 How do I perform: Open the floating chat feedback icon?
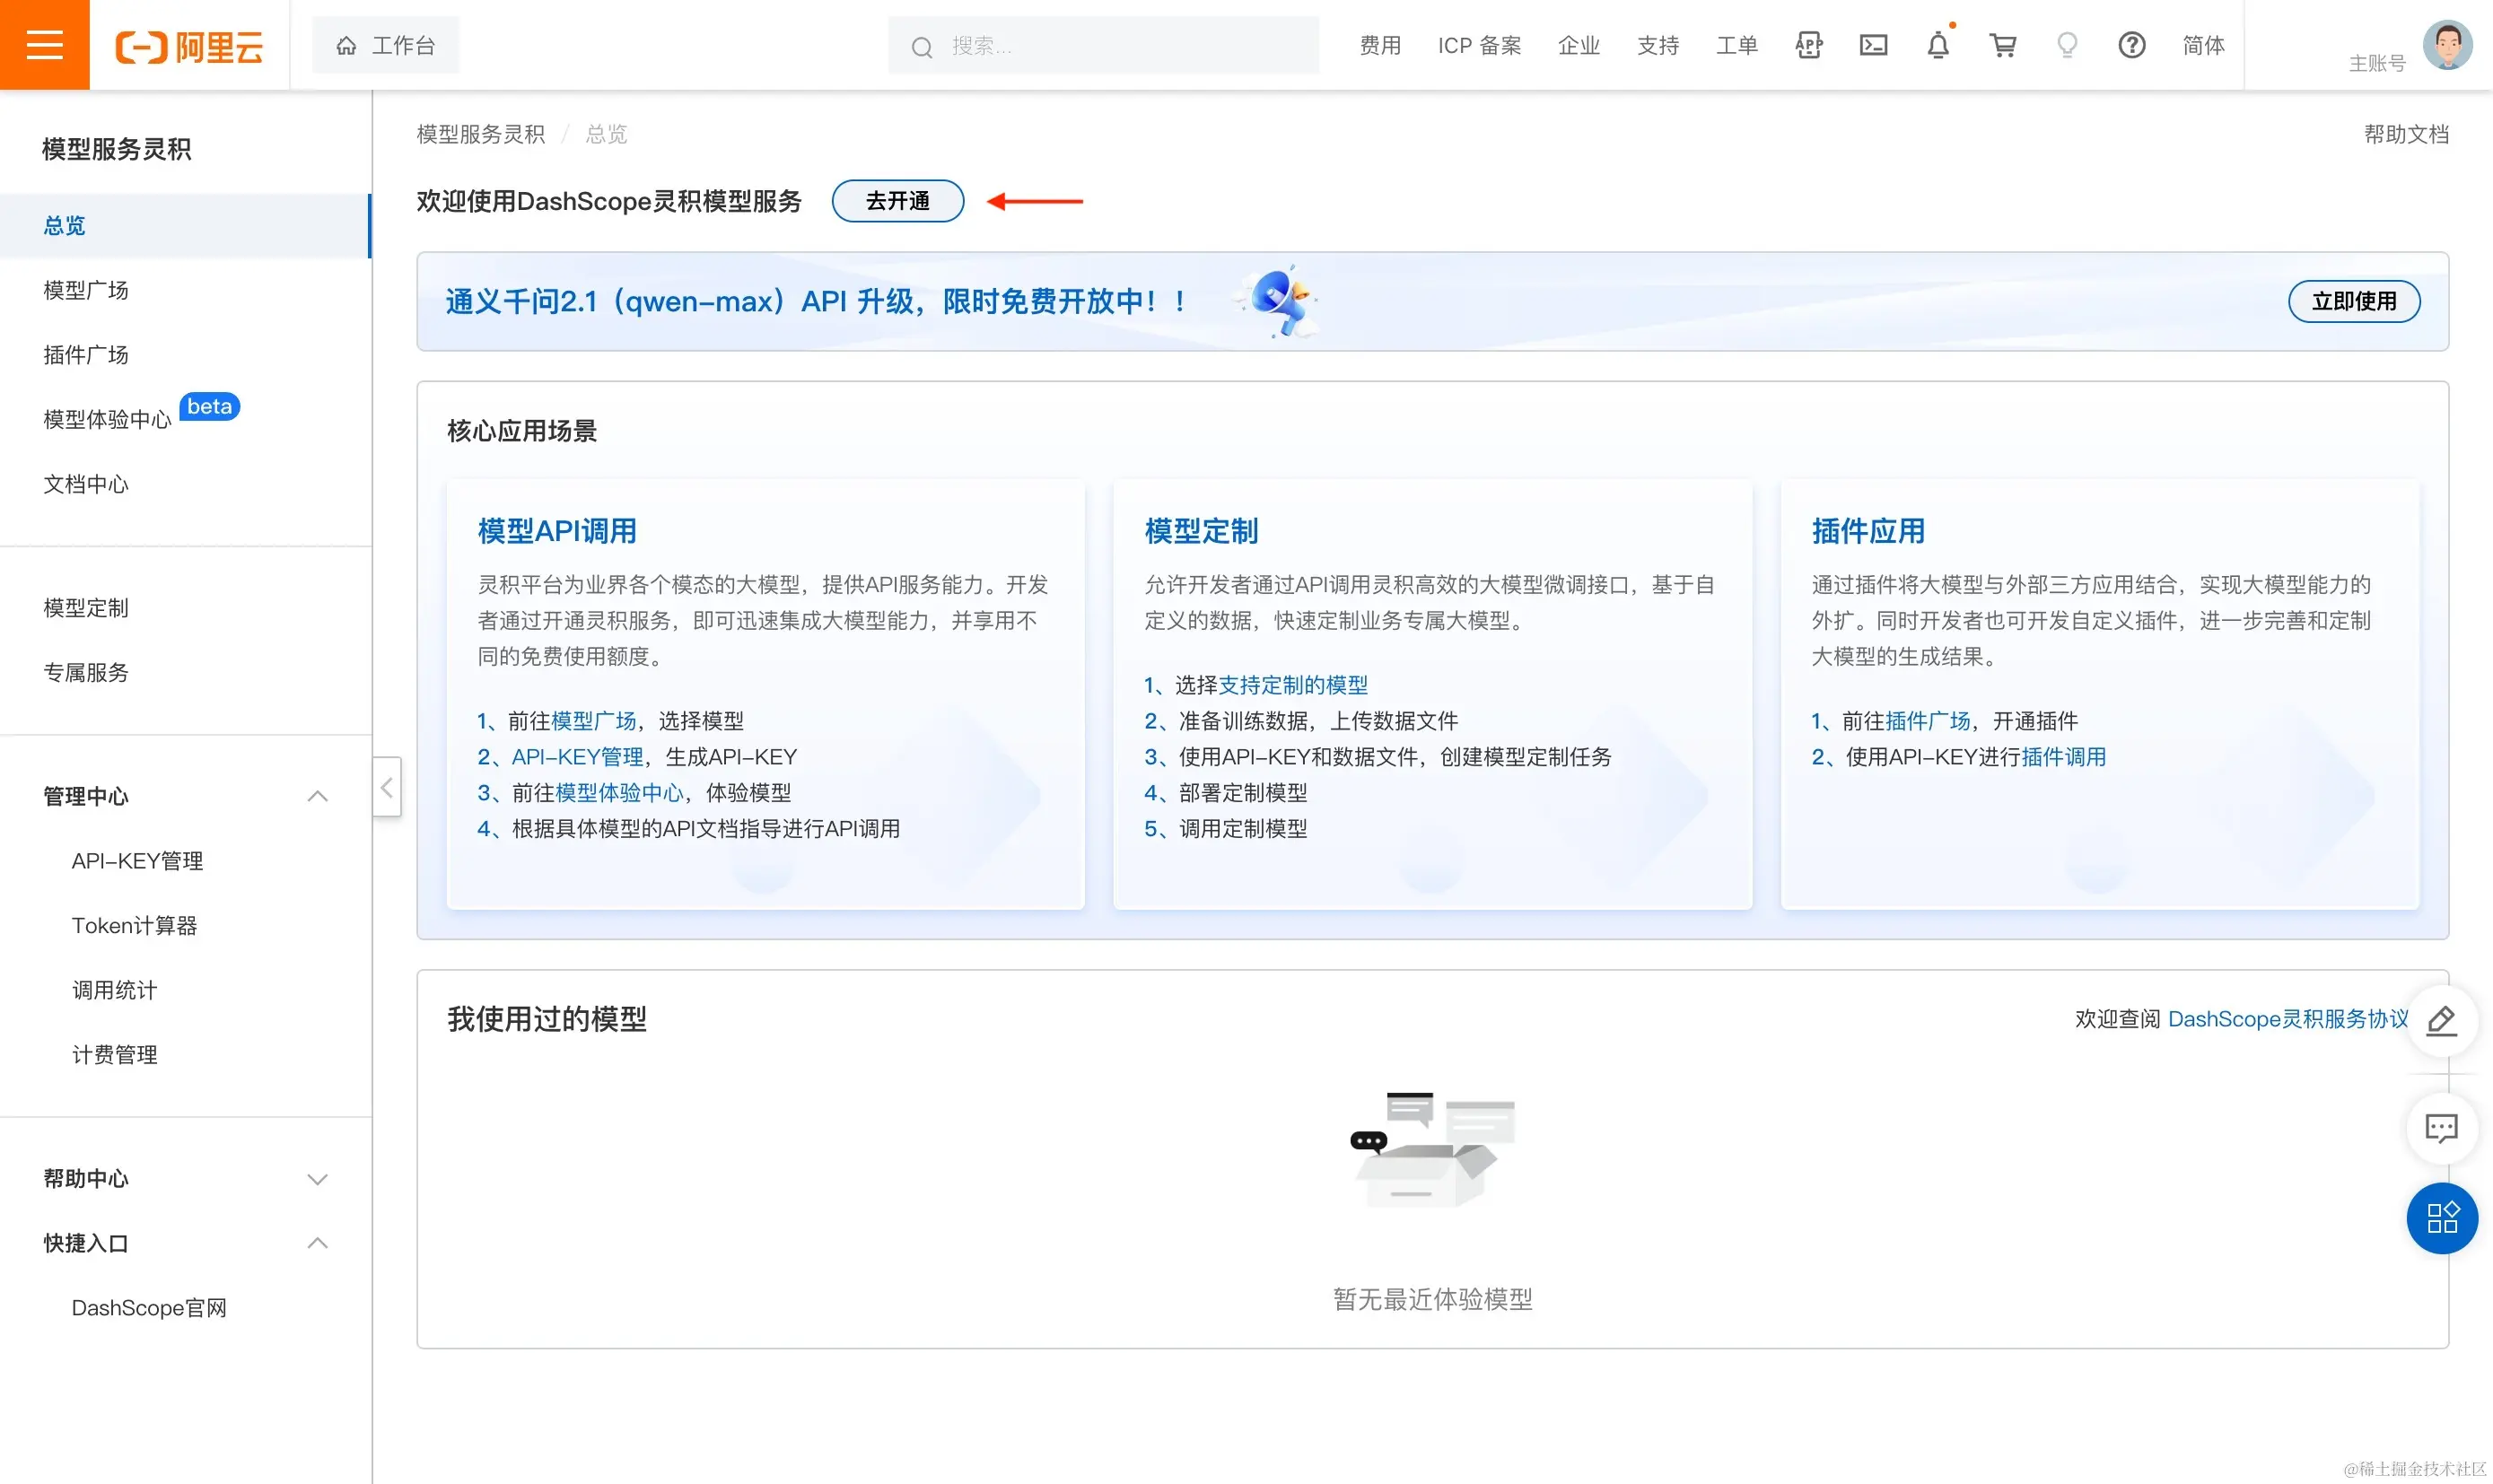tap(2441, 1128)
